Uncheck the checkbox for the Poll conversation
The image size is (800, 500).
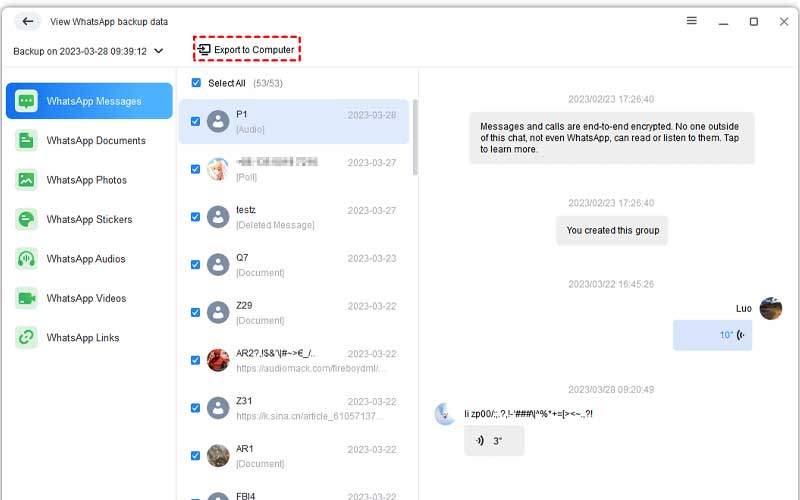tap(195, 169)
